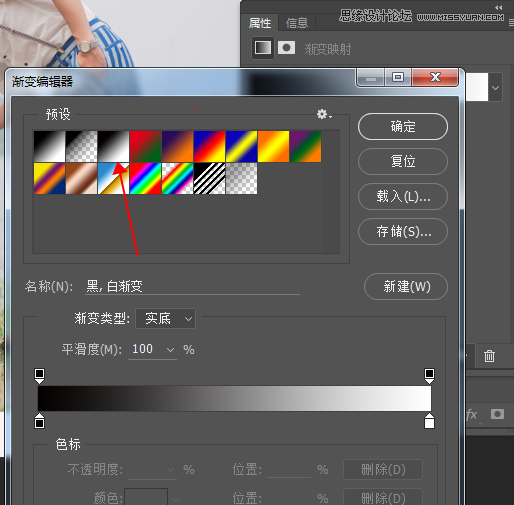
Task: Select the Red, Green gradient preset
Action: (x=145, y=146)
